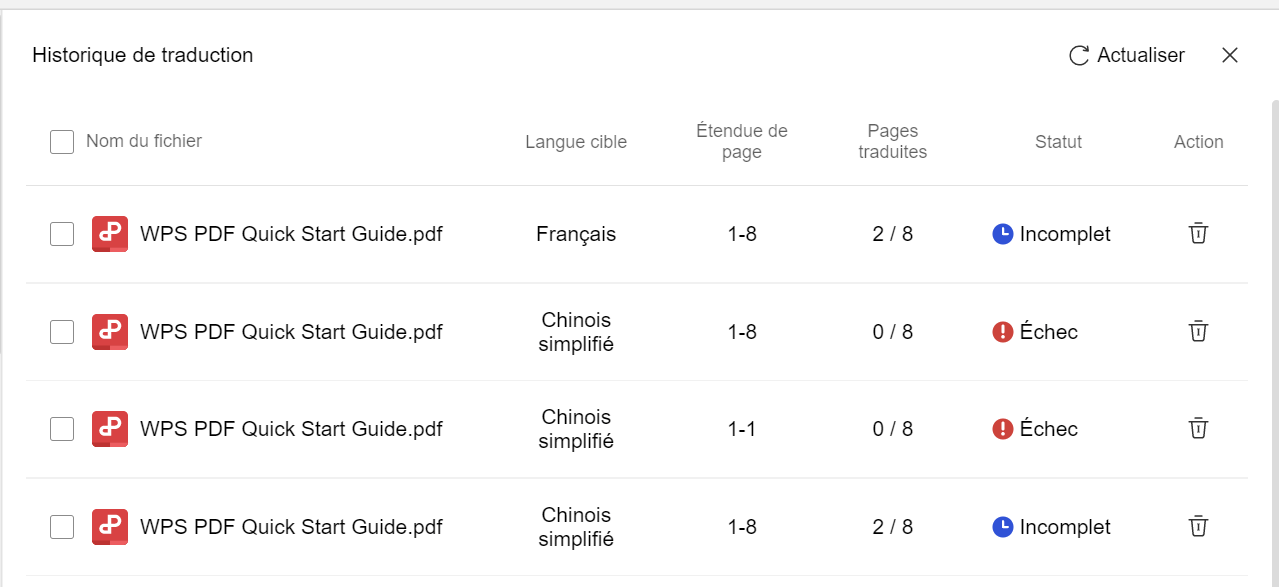Tick the select-all checkbox beside Nom du fichier

click(62, 142)
